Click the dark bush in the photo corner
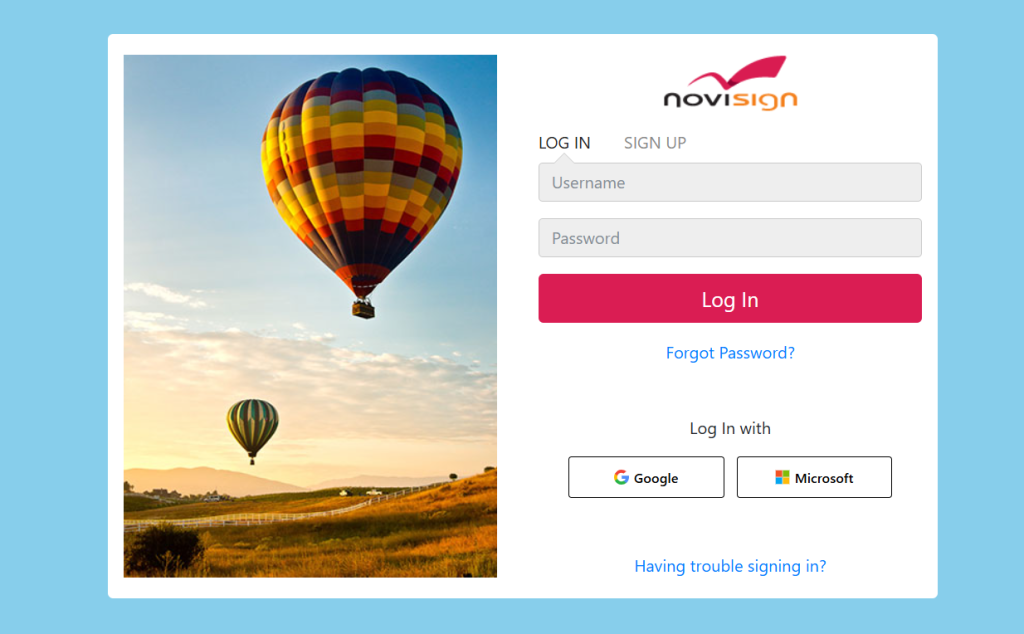 (x=165, y=549)
